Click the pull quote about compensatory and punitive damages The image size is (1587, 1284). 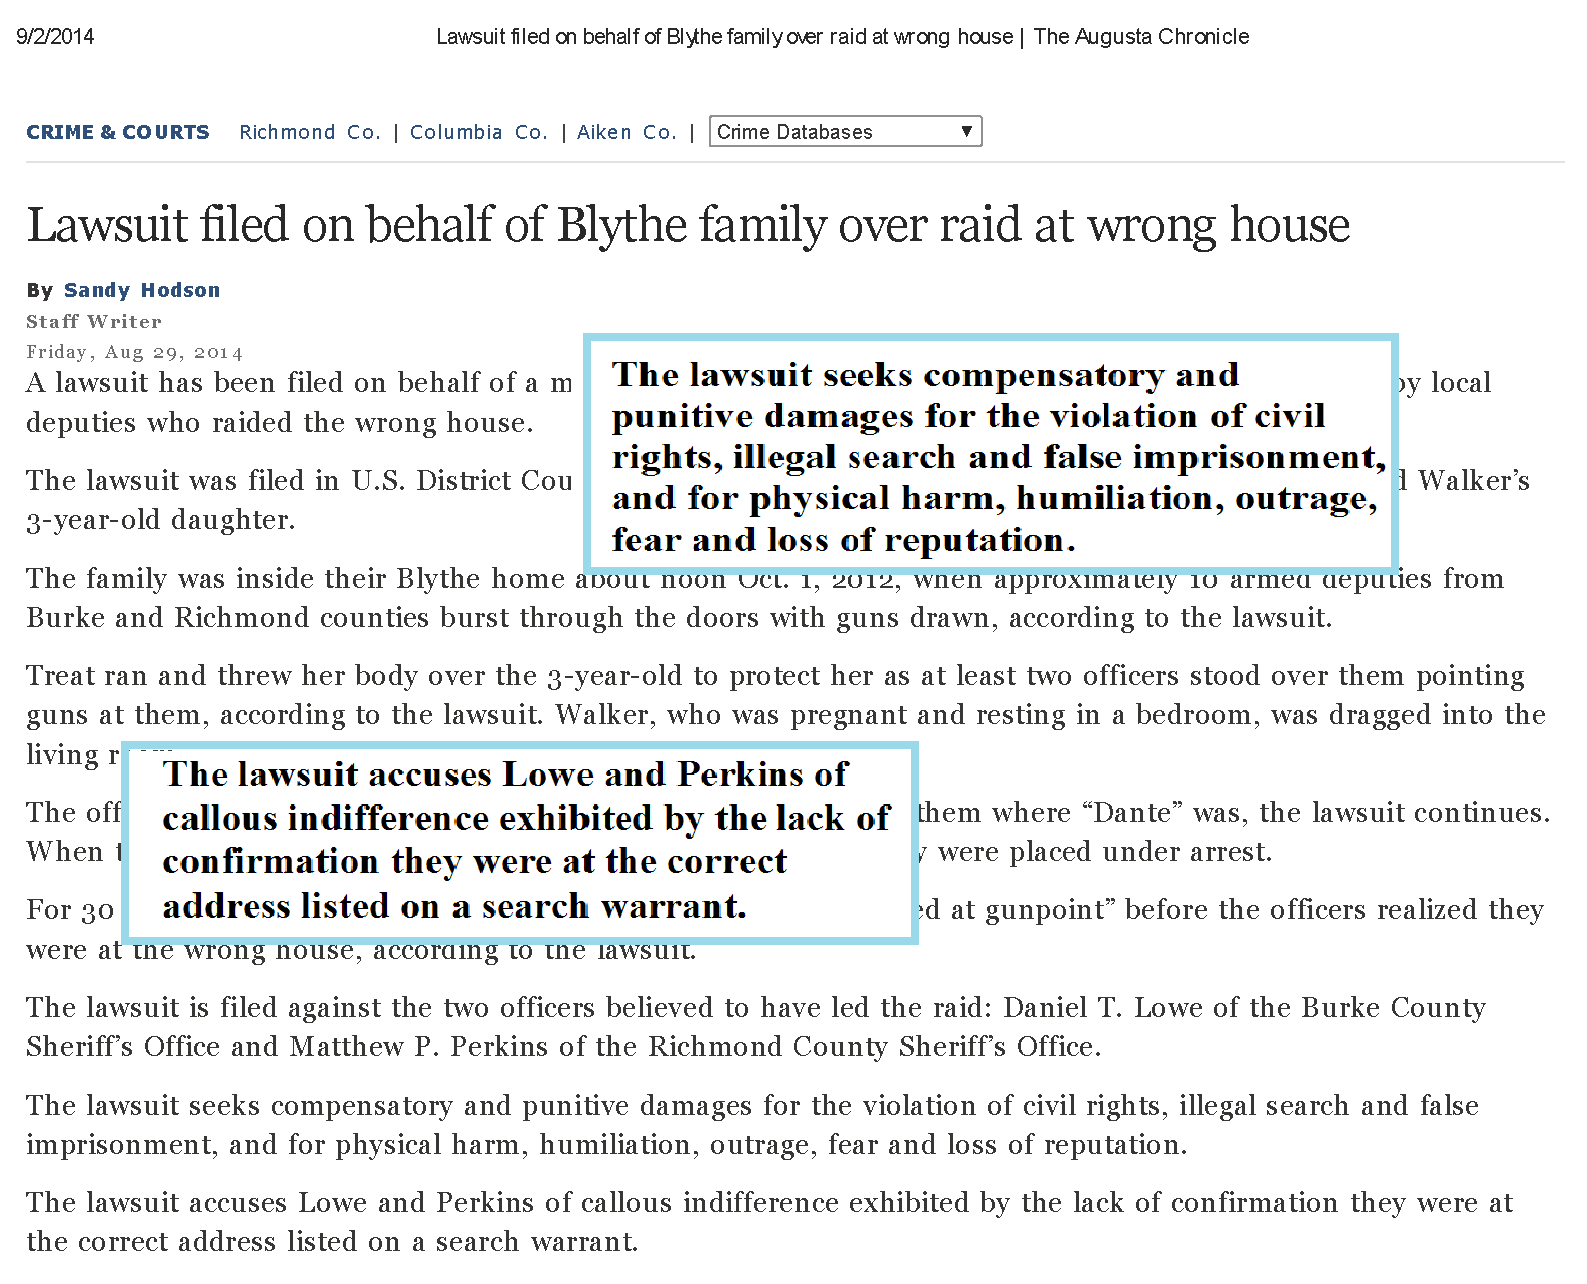click(990, 456)
